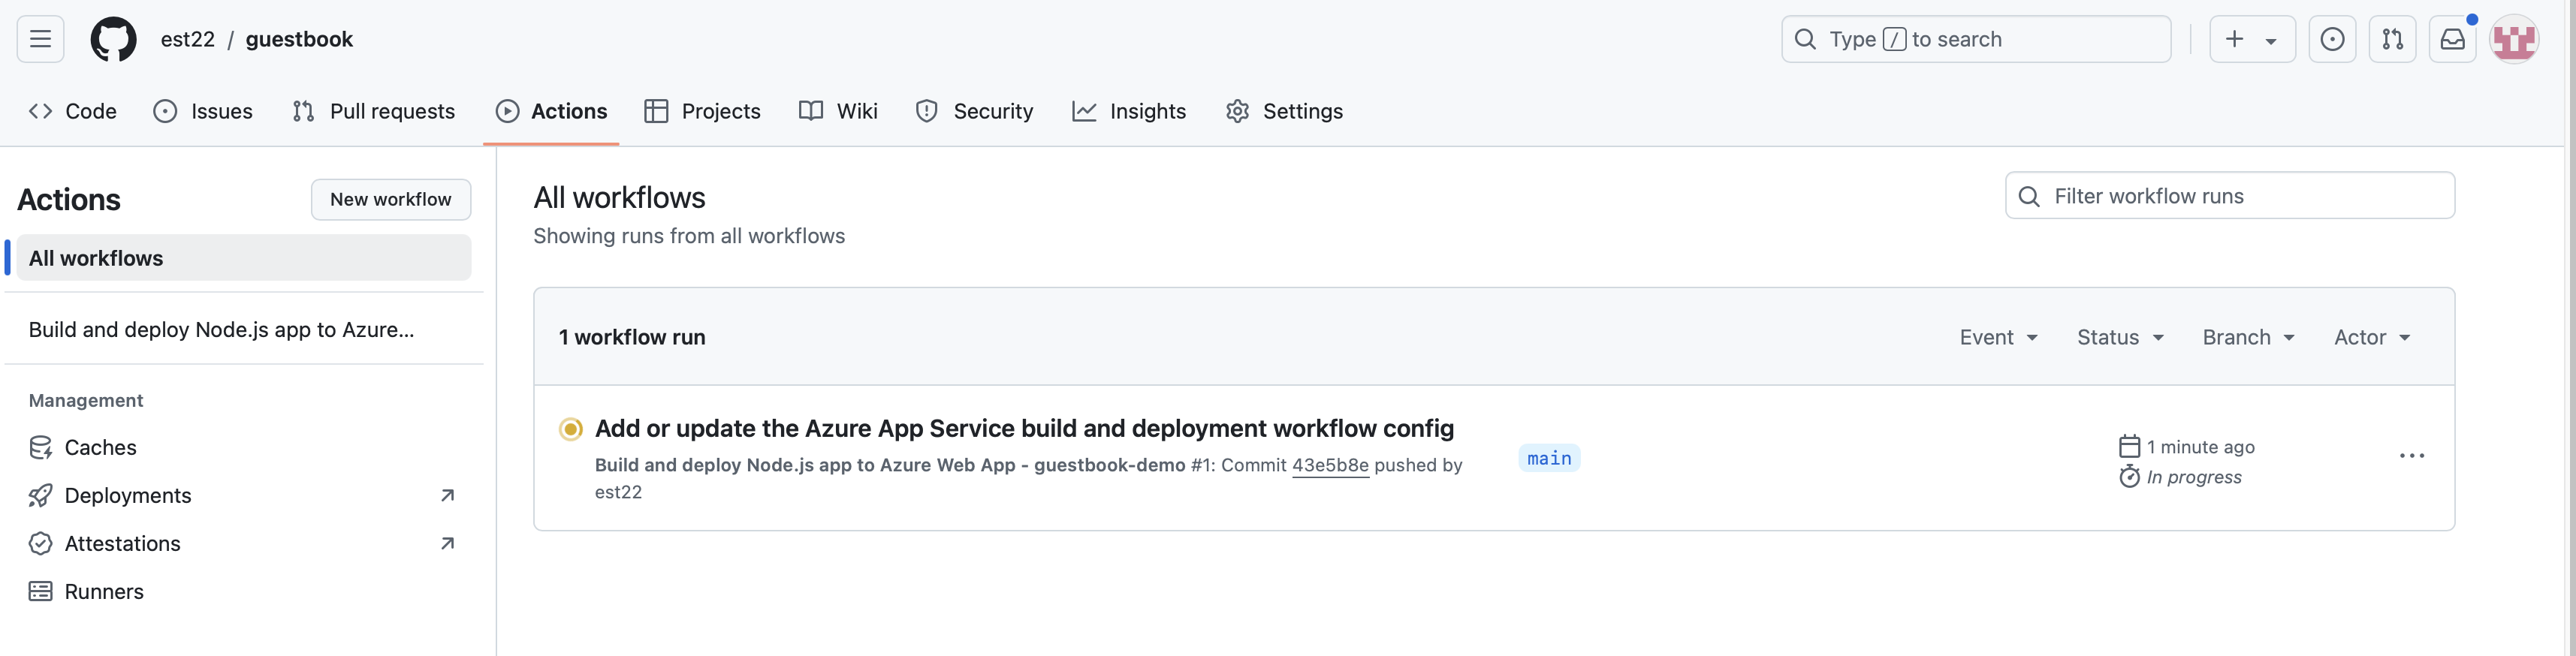Switch to the Code tab
This screenshot has width=2576, height=656.
point(73,111)
